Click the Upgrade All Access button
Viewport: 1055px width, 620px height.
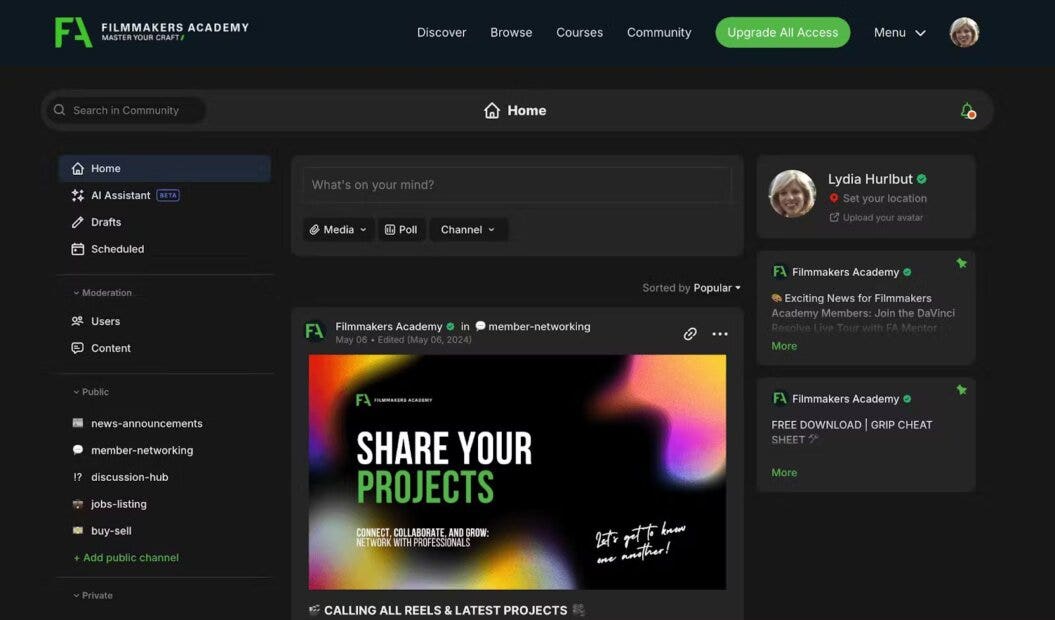(x=783, y=32)
